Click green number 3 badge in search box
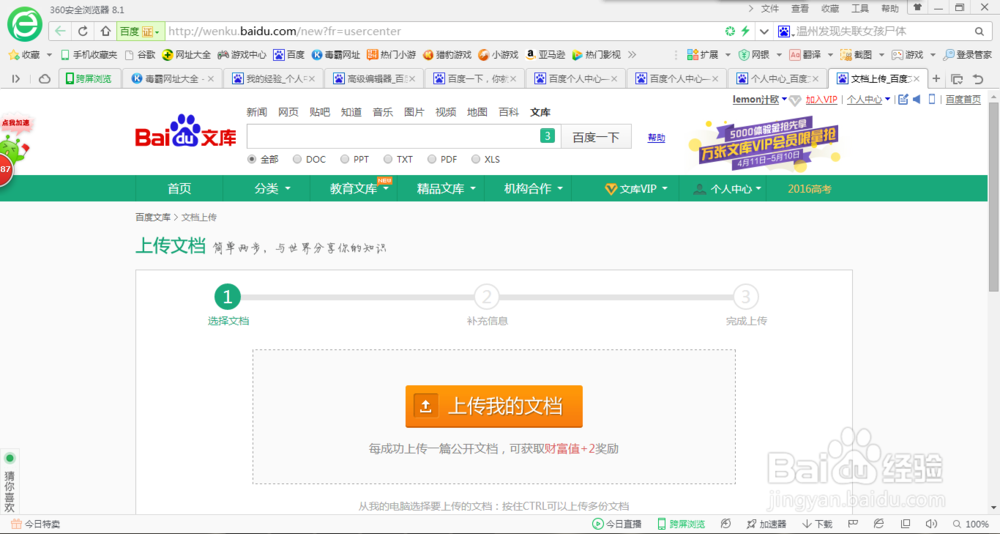This screenshot has height=534, width=1000. pyautogui.click(x=547, y=135)
